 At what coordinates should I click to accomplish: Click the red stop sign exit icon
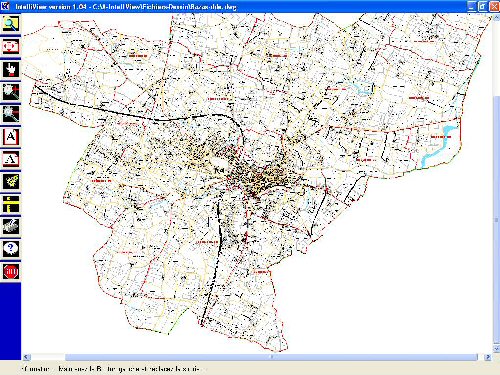coord(11,272)
